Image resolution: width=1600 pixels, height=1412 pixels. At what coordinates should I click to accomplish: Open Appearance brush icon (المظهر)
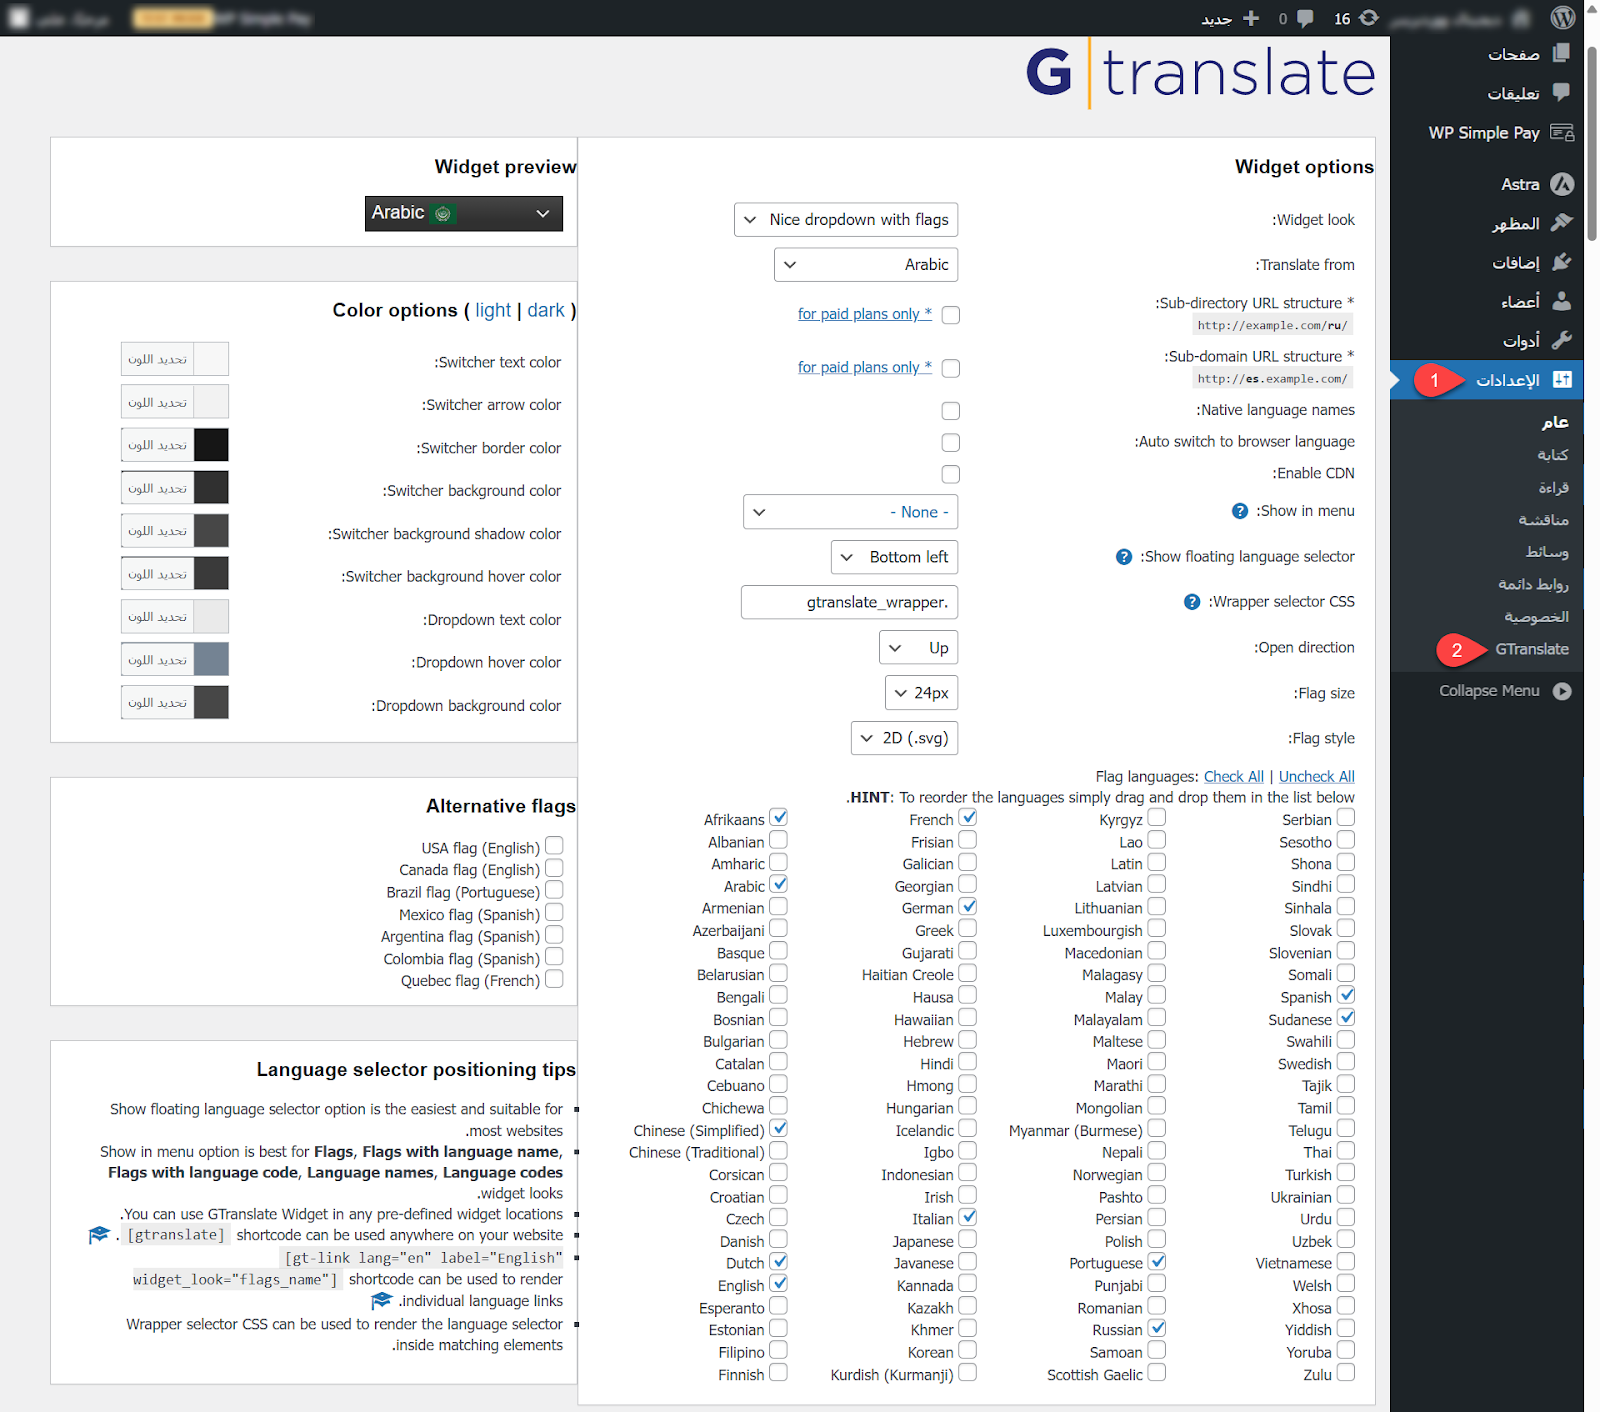(x=1561, y=223)
